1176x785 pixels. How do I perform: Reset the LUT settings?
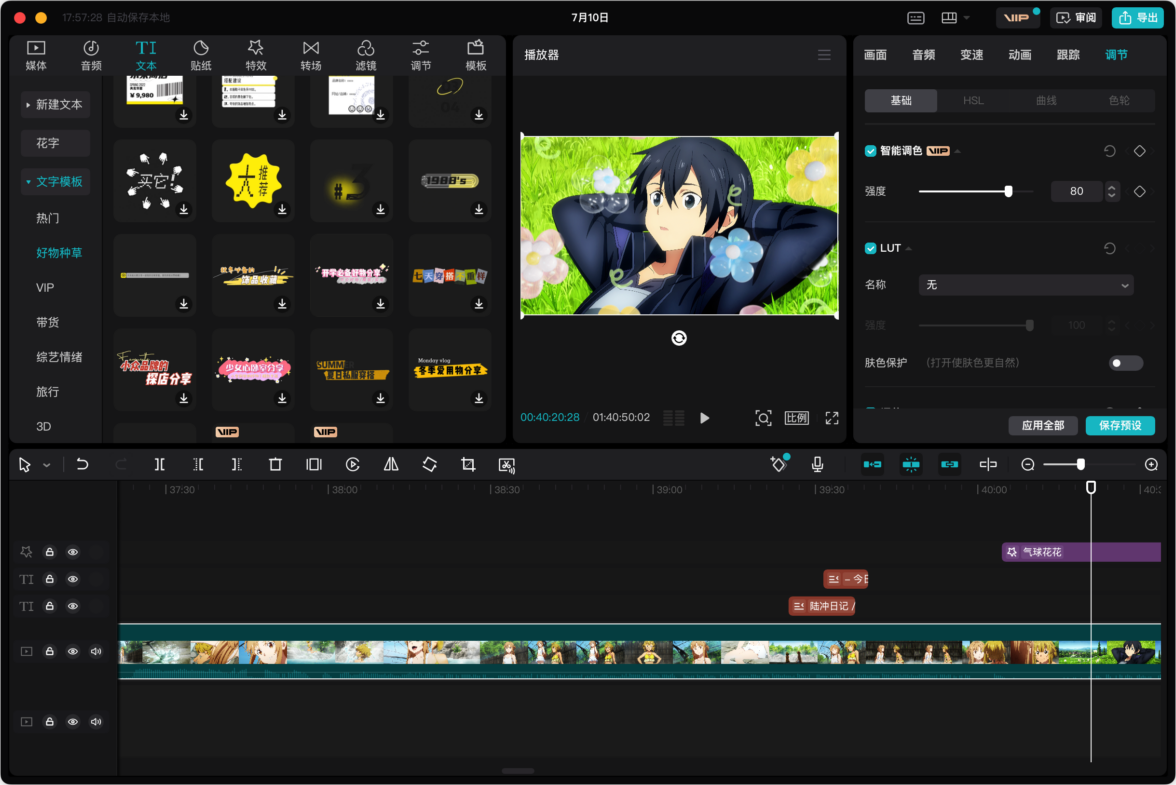point(1110,248)
